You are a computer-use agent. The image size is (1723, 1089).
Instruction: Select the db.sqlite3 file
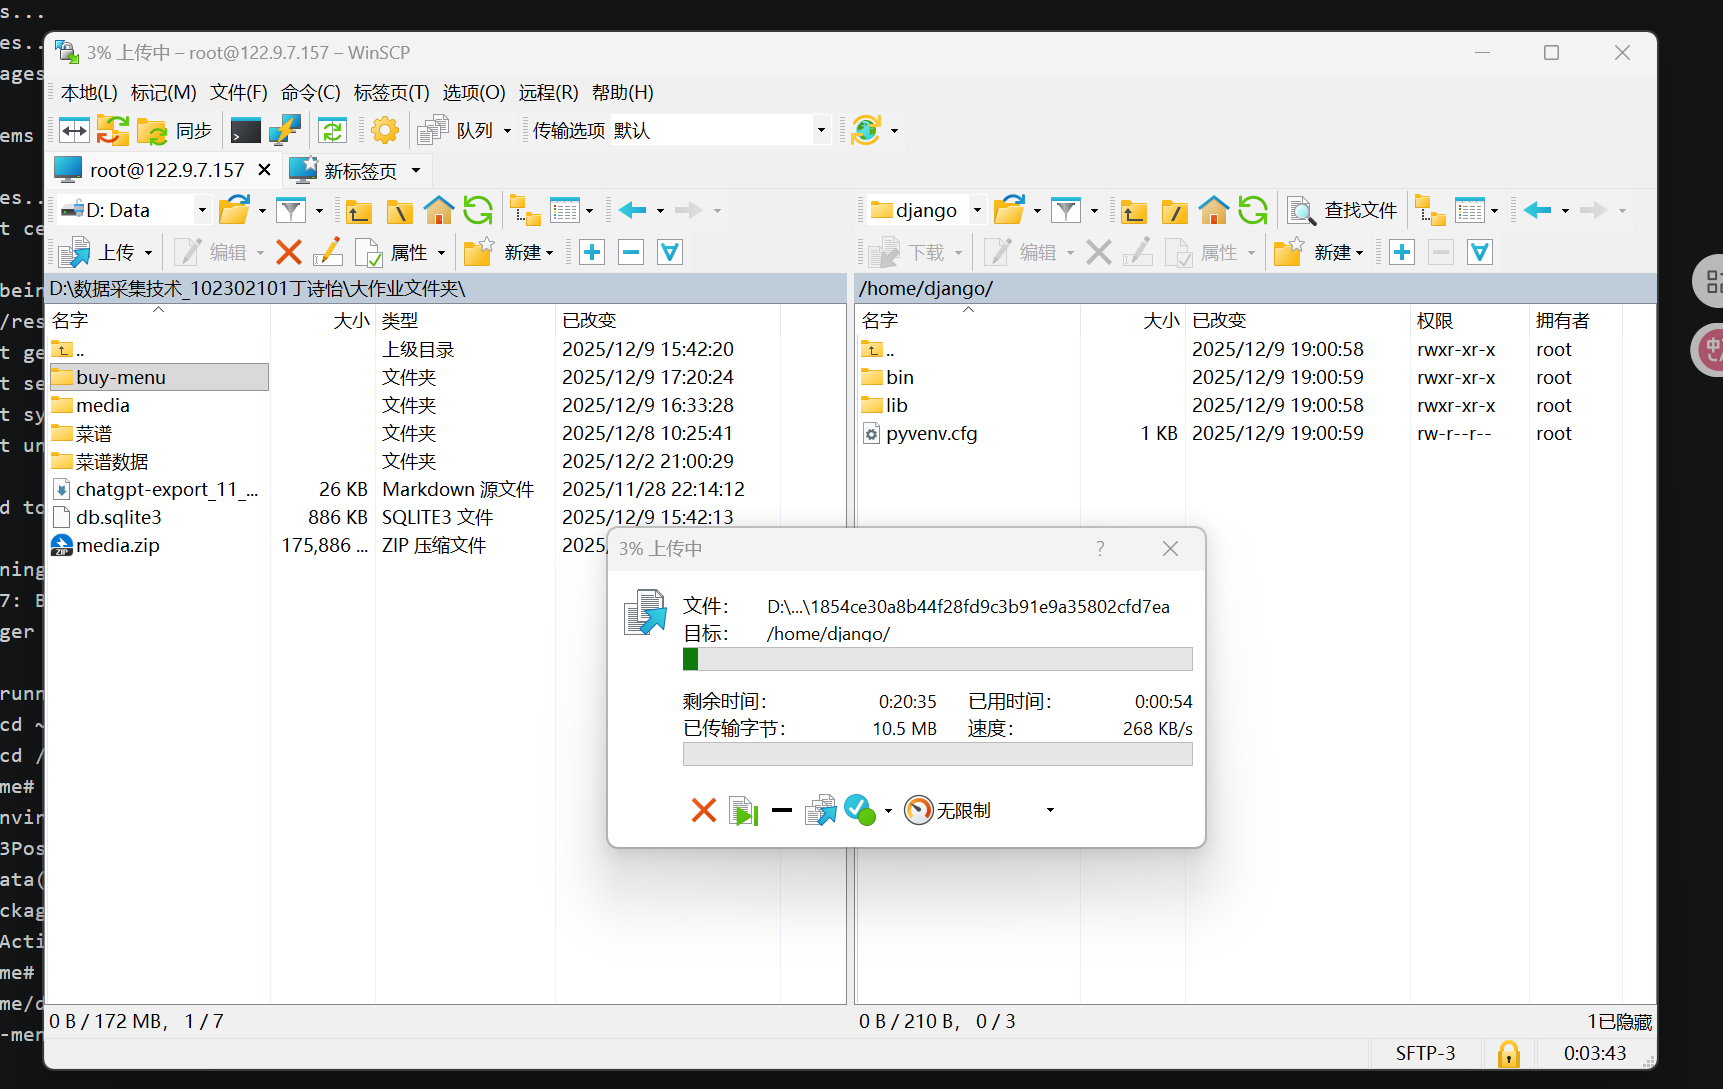119,517
